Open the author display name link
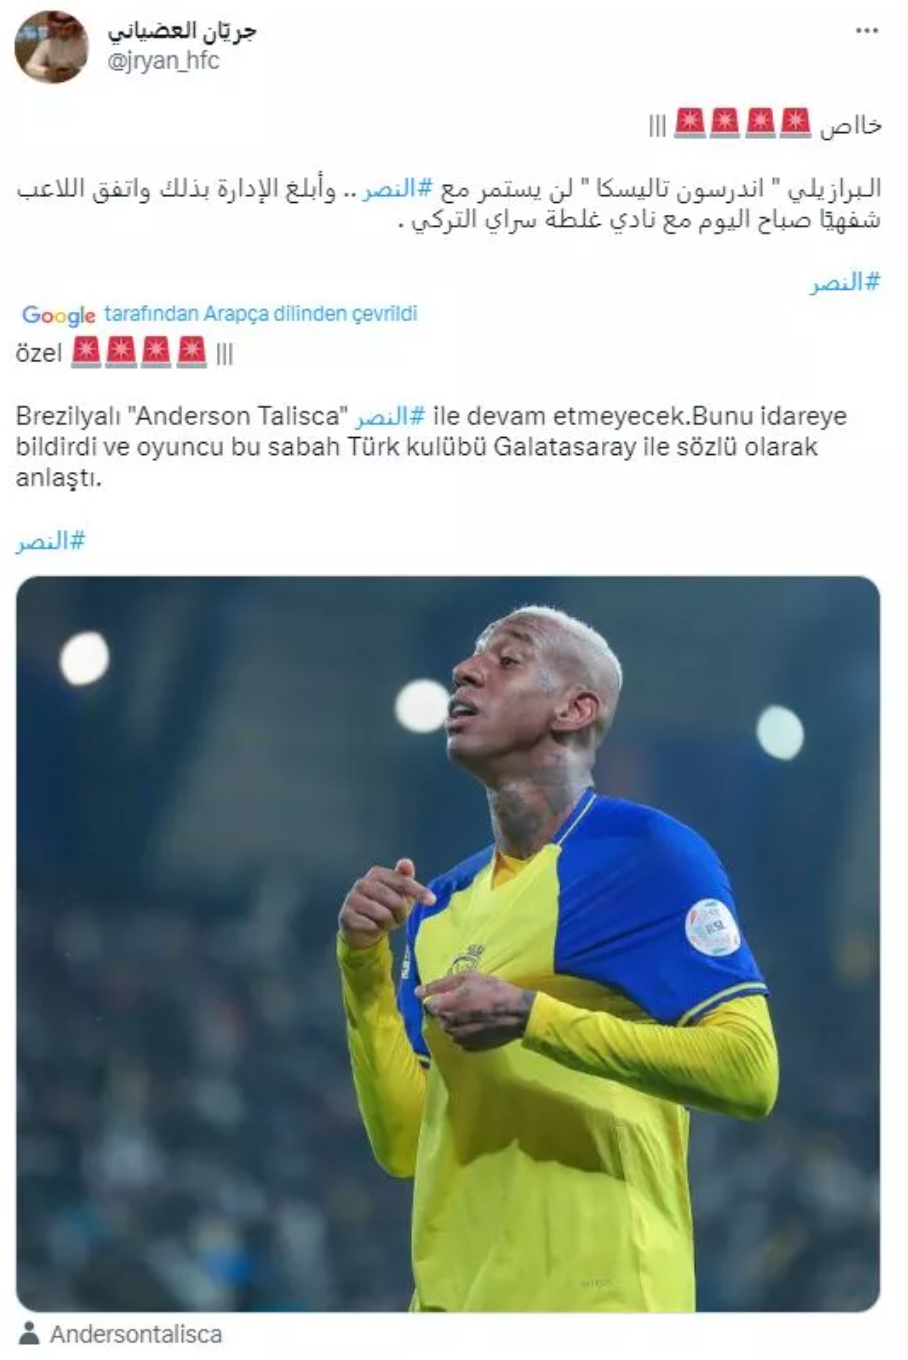The image size is (908, 1360). click(182, 31)
